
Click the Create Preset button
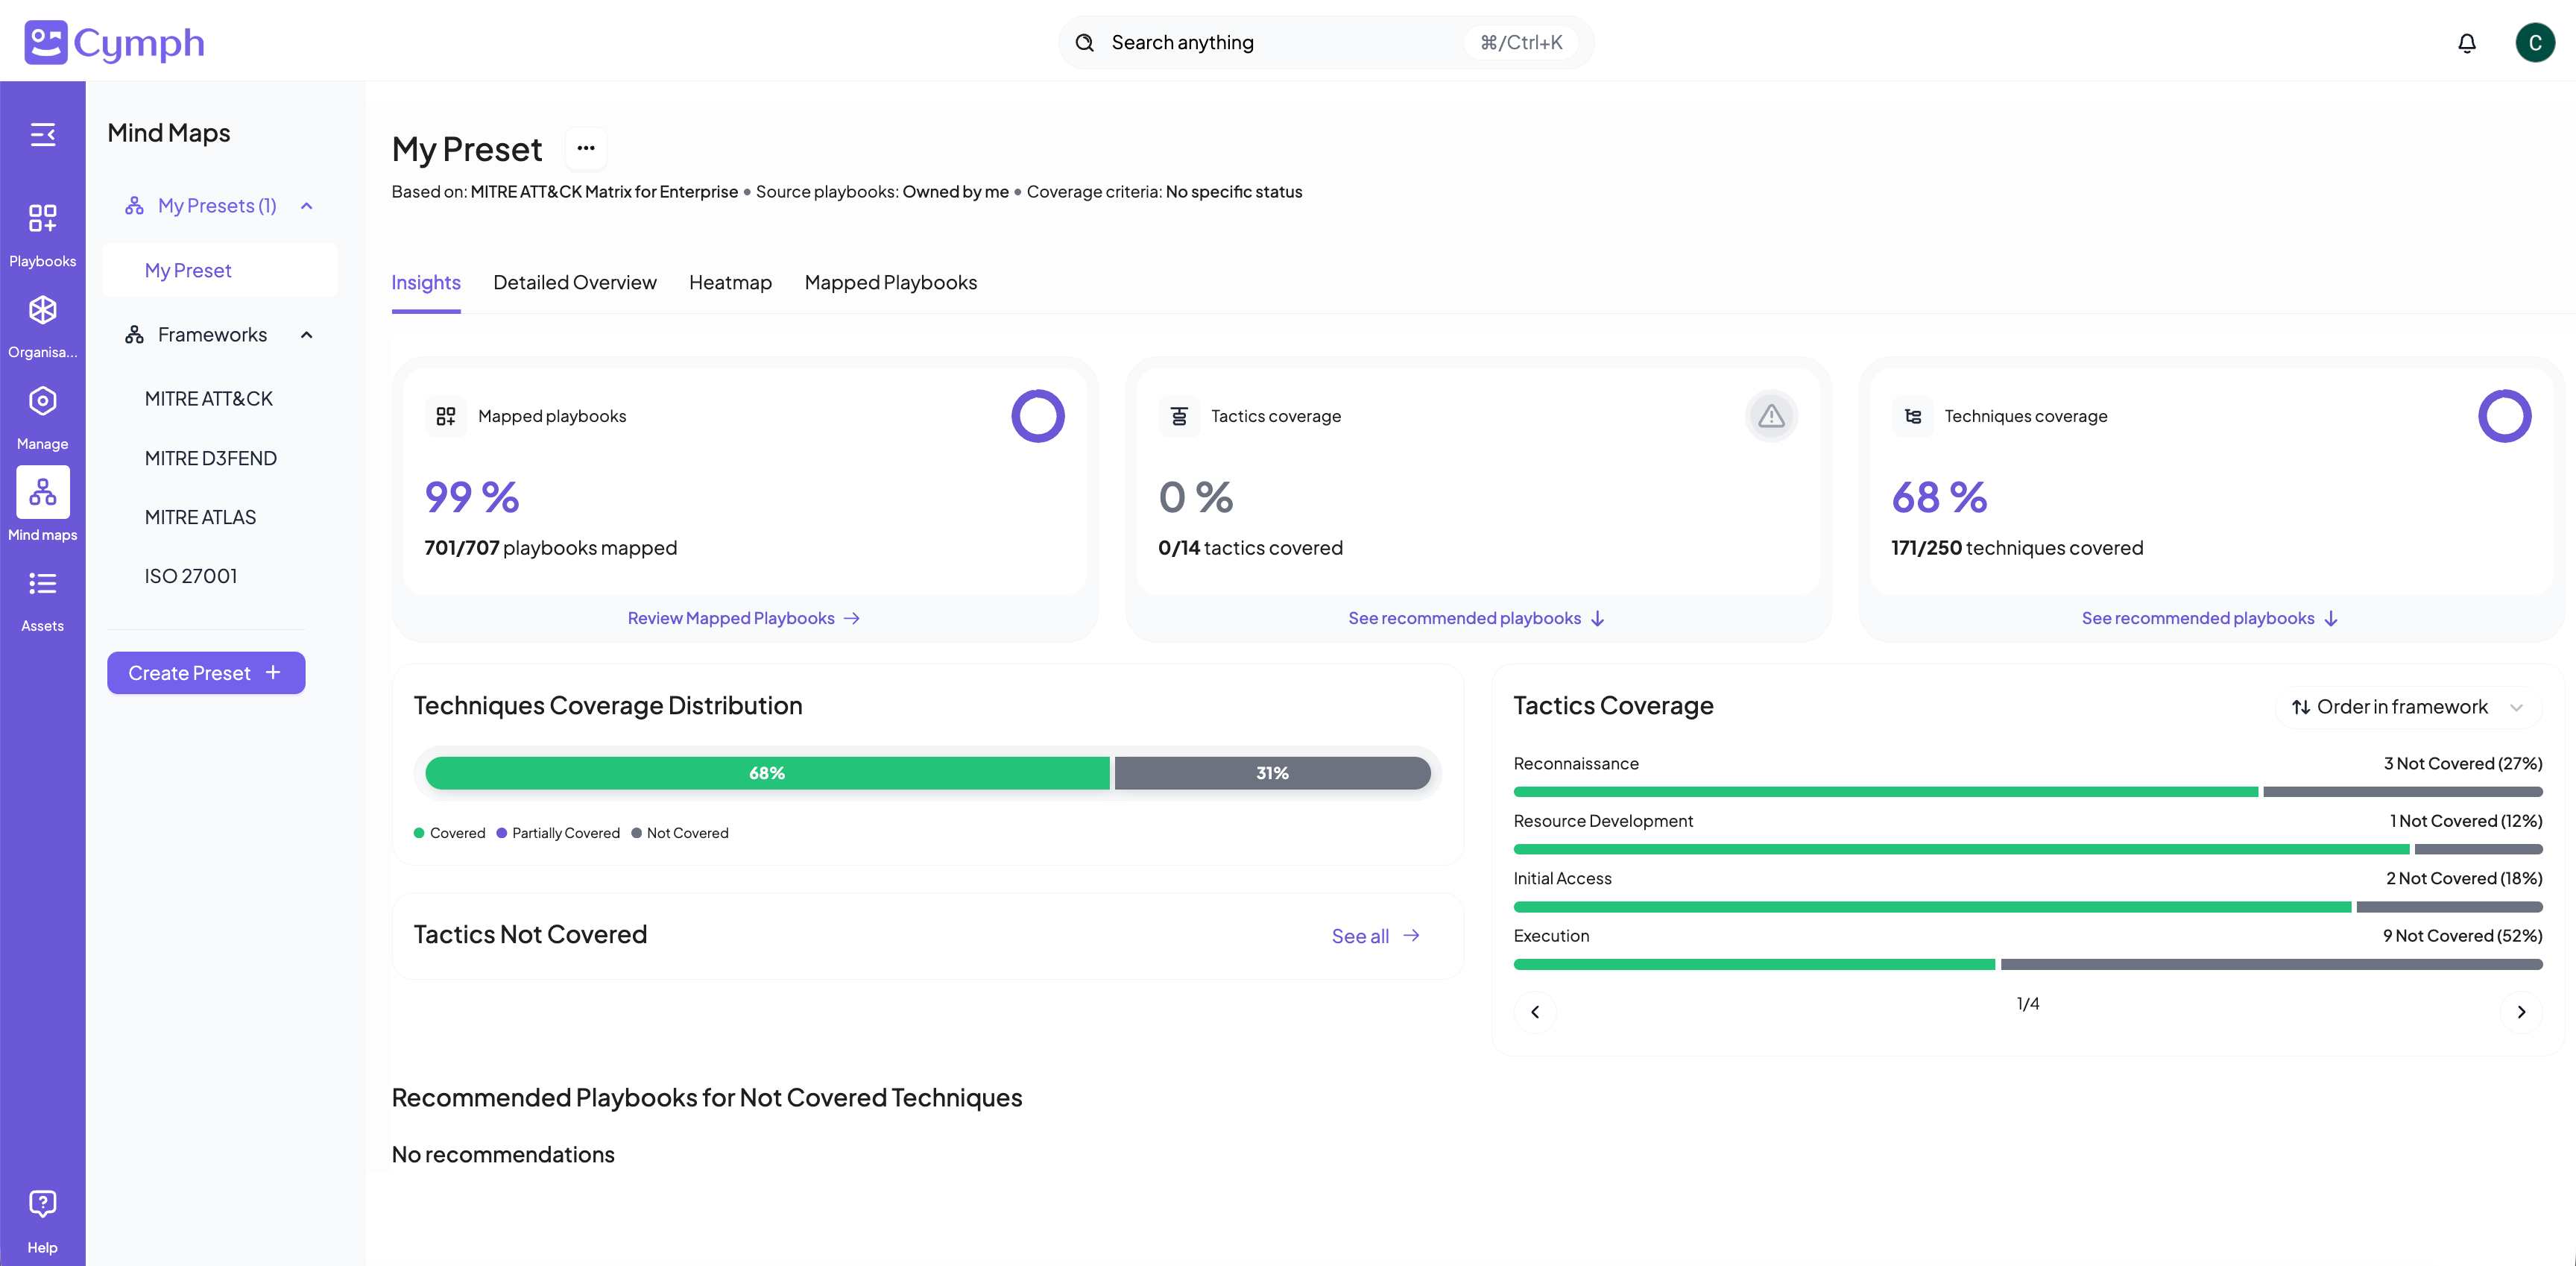click(206, 672)
